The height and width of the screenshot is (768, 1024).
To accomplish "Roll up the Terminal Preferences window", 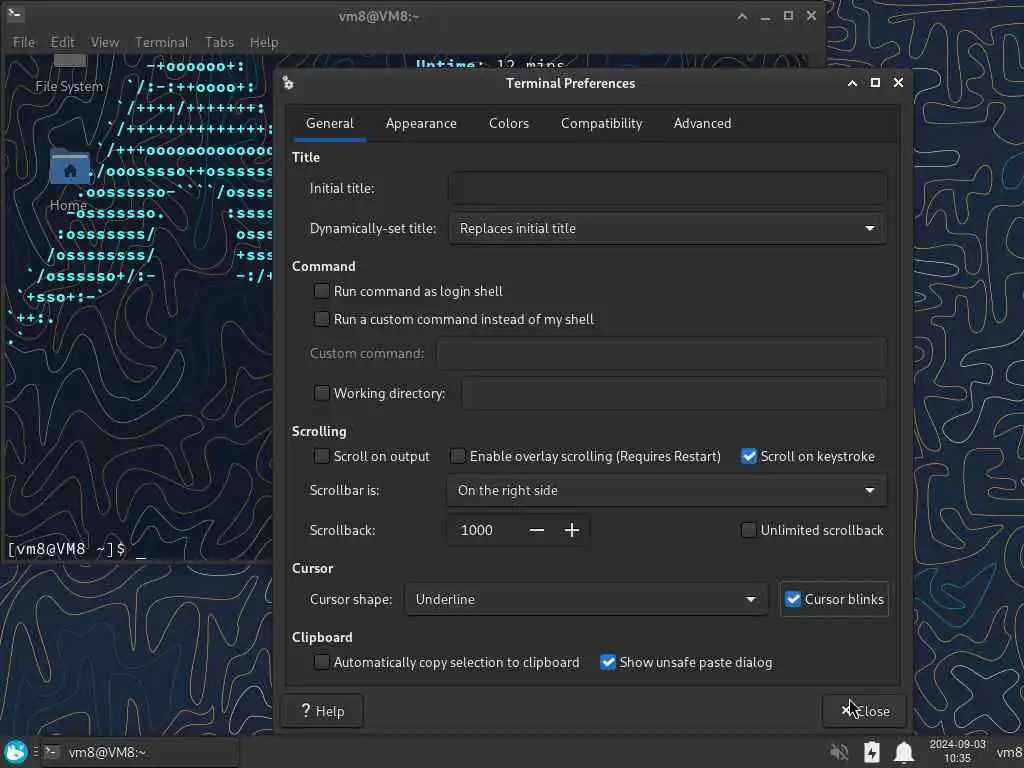I will click(852, 83).
